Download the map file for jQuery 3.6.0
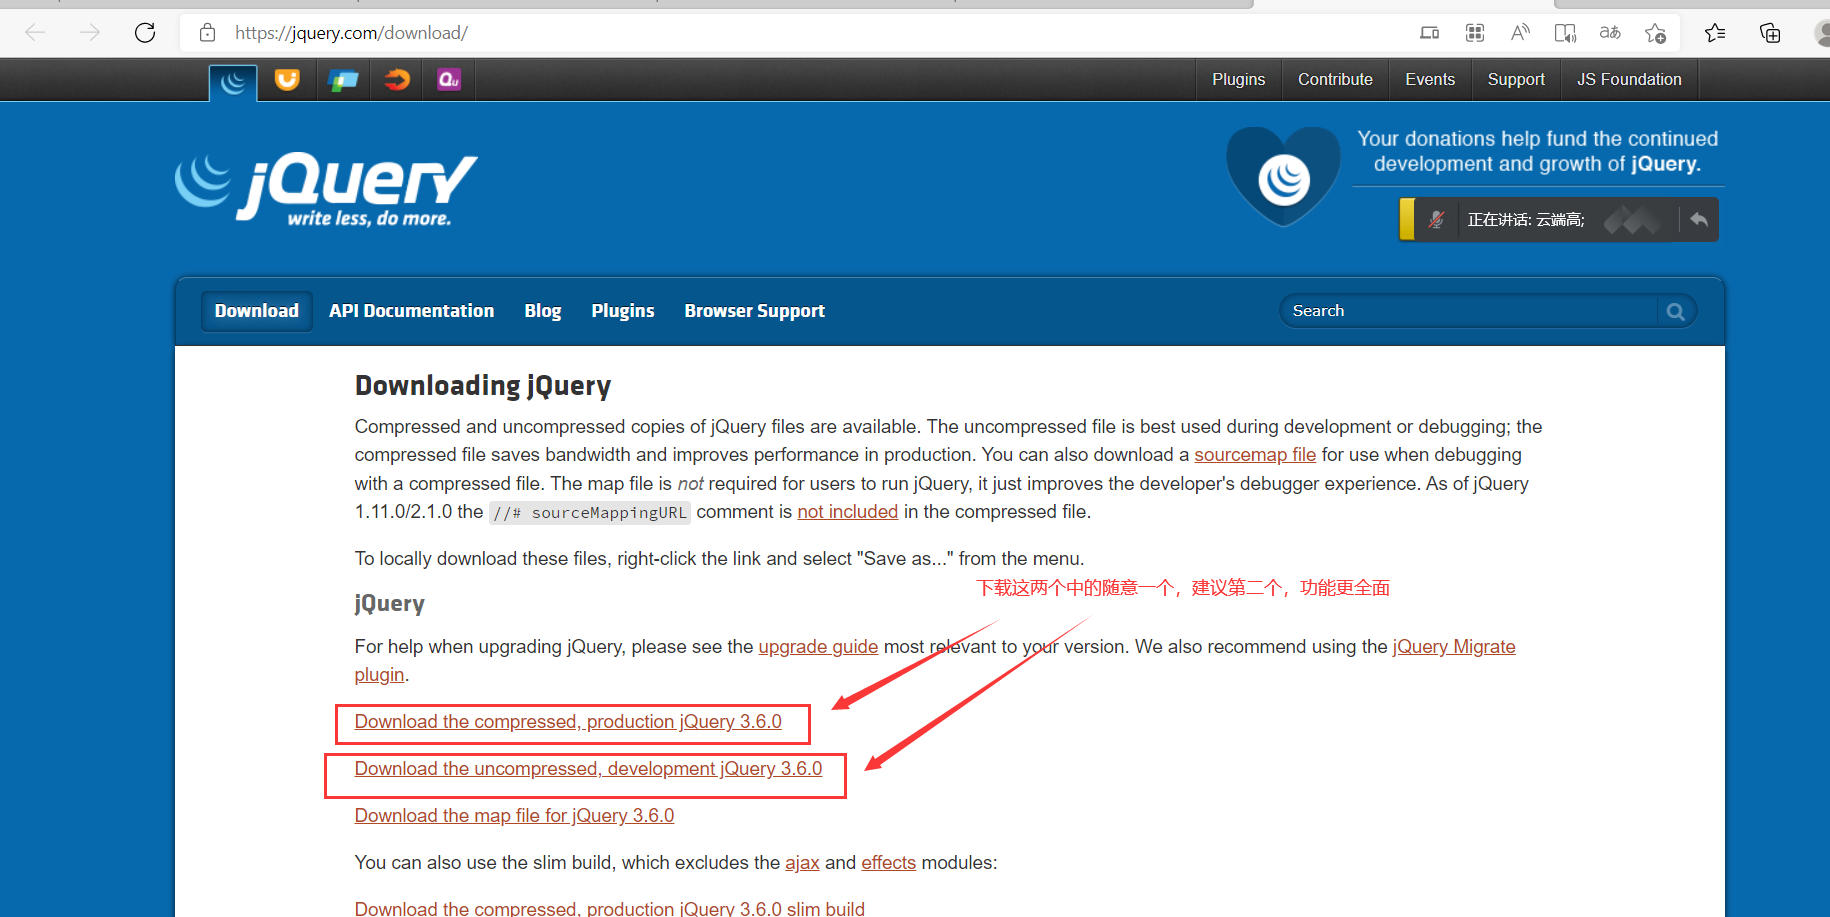The height and width of the screenshot is (917, 1830). coord(514,816)
